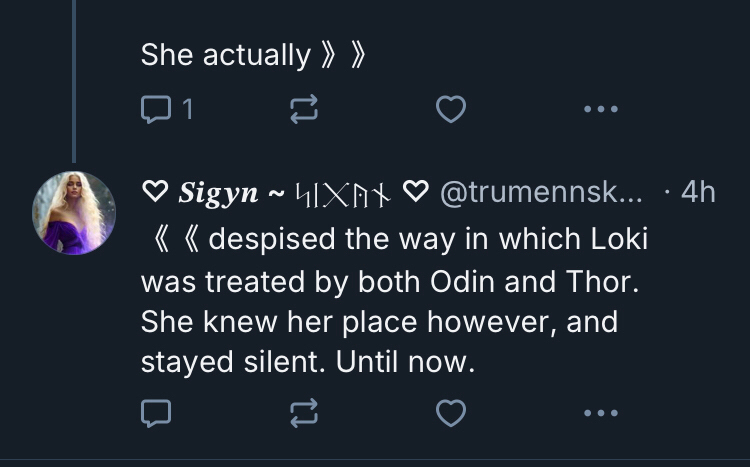This screenshot has height=467, width=750.
Task: Retweet the "She actually" tweet
Action: pyautogui.click(x=302, y=111)
